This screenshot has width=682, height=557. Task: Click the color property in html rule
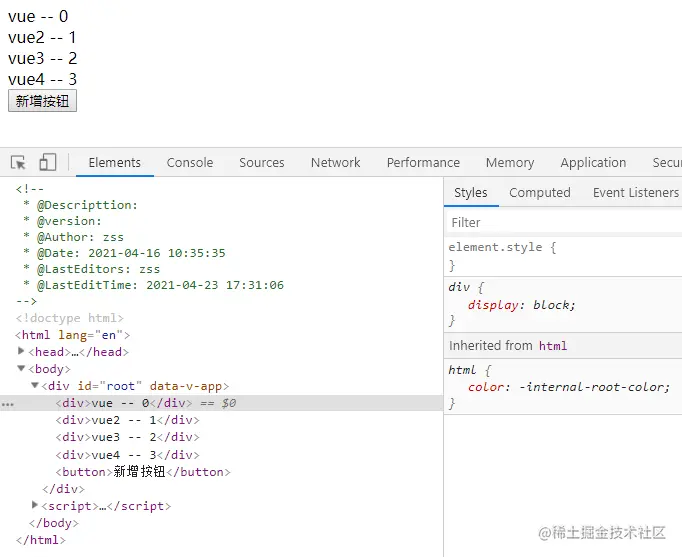click(x=486, y=387)
